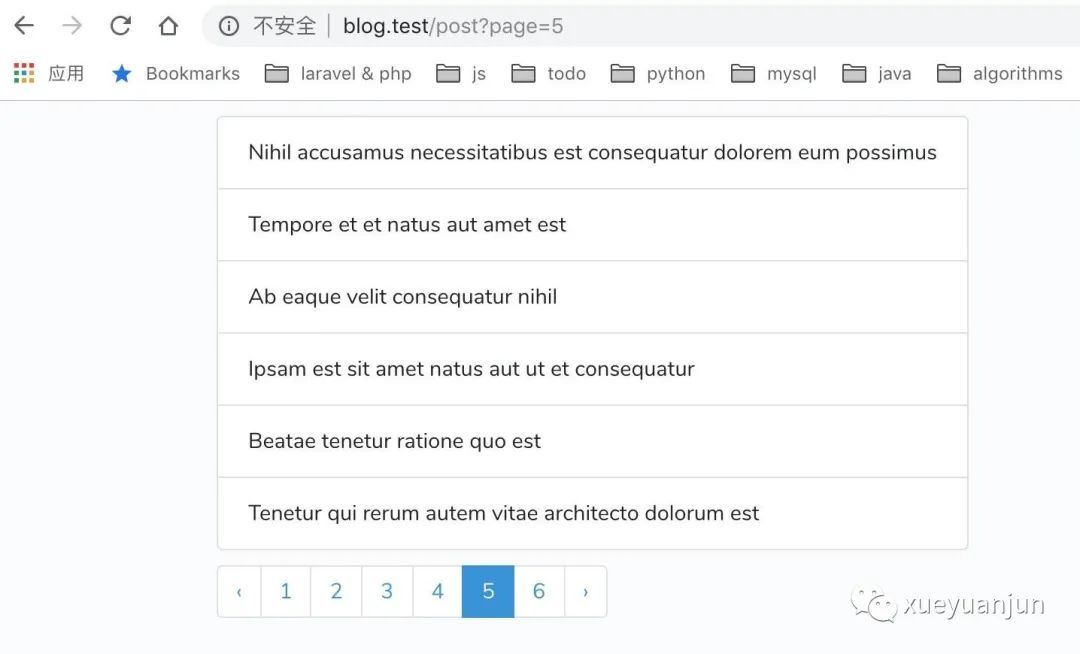The height and width of the screenshot is (654, 1080).
Task: Open the js bookmark folder
Action: click(461, 73)
